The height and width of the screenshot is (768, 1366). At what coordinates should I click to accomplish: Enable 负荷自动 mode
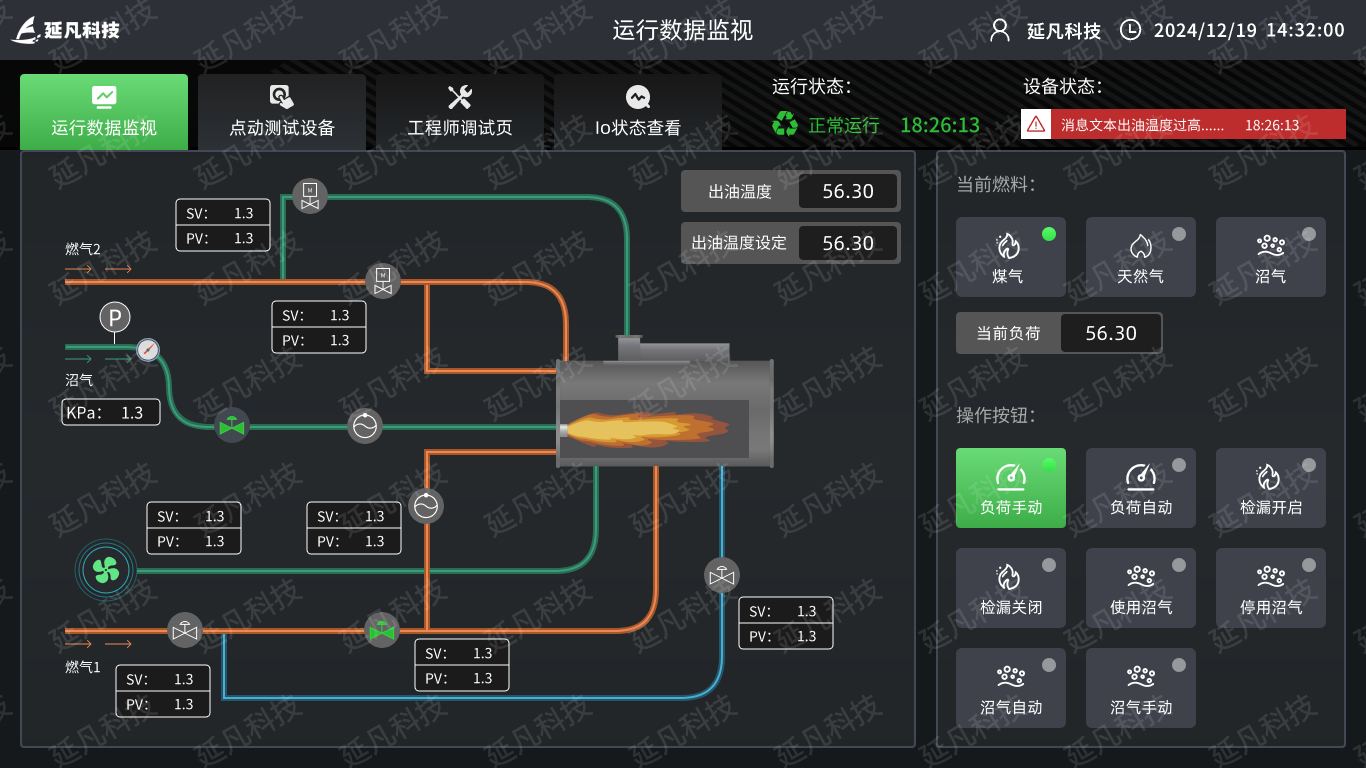[1140, 487]
